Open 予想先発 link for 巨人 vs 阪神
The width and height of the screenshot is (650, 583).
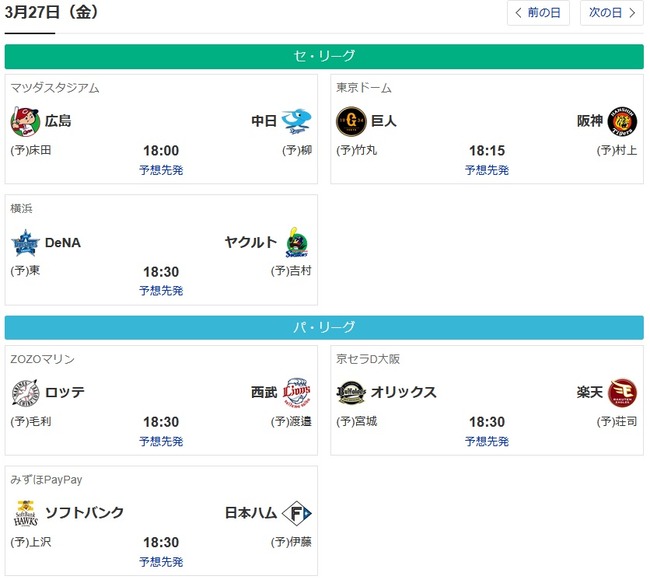pyautogui.click(x=487, y=170)
